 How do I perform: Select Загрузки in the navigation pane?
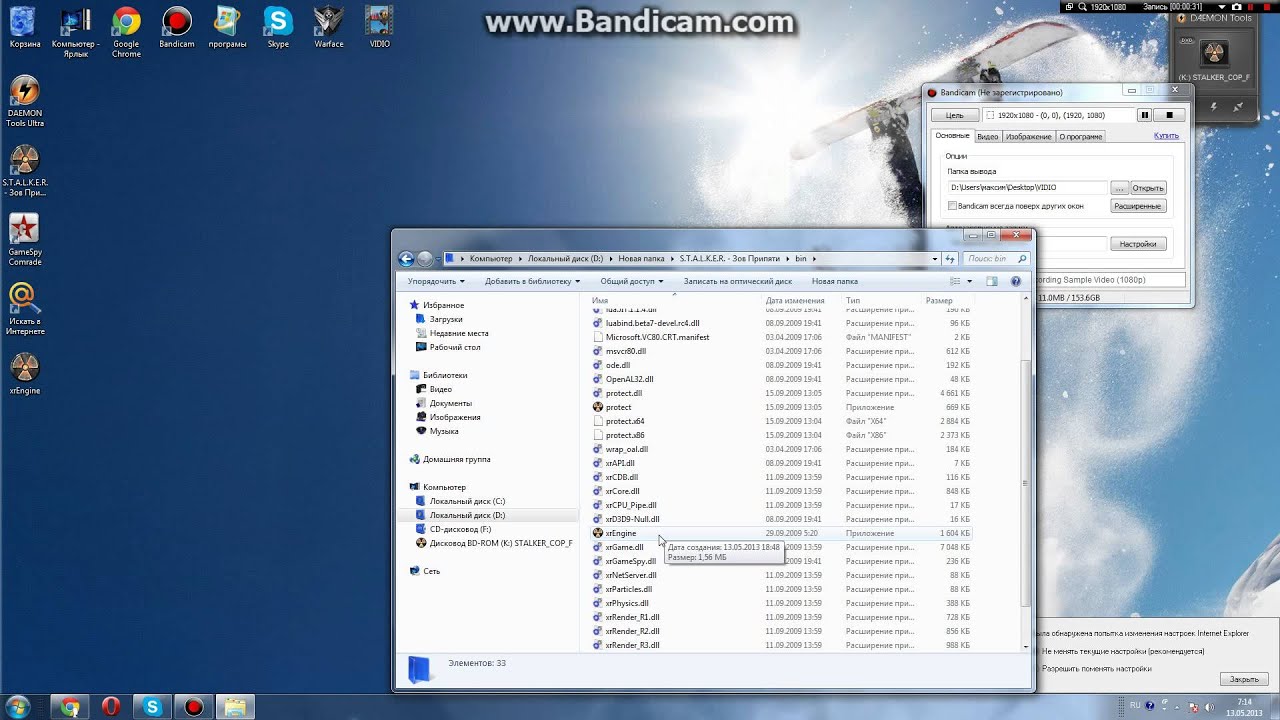pos(446,319)
